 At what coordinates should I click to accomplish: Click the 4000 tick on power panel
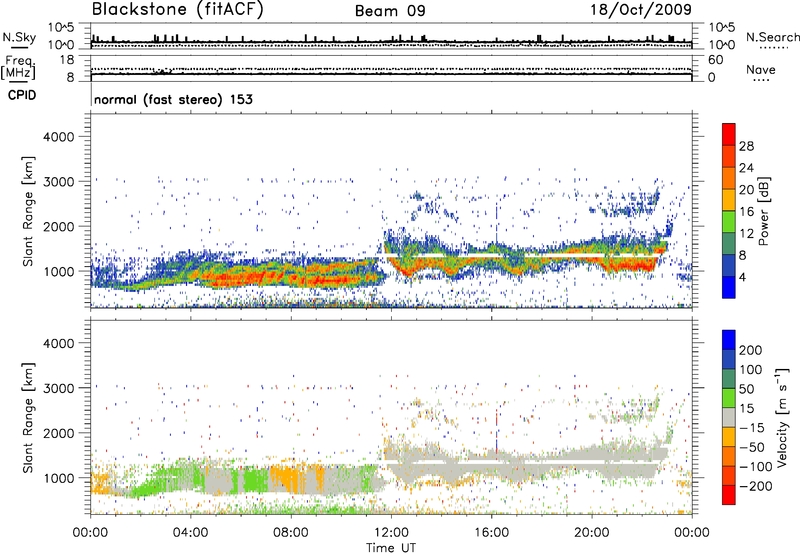pos(58,137)
